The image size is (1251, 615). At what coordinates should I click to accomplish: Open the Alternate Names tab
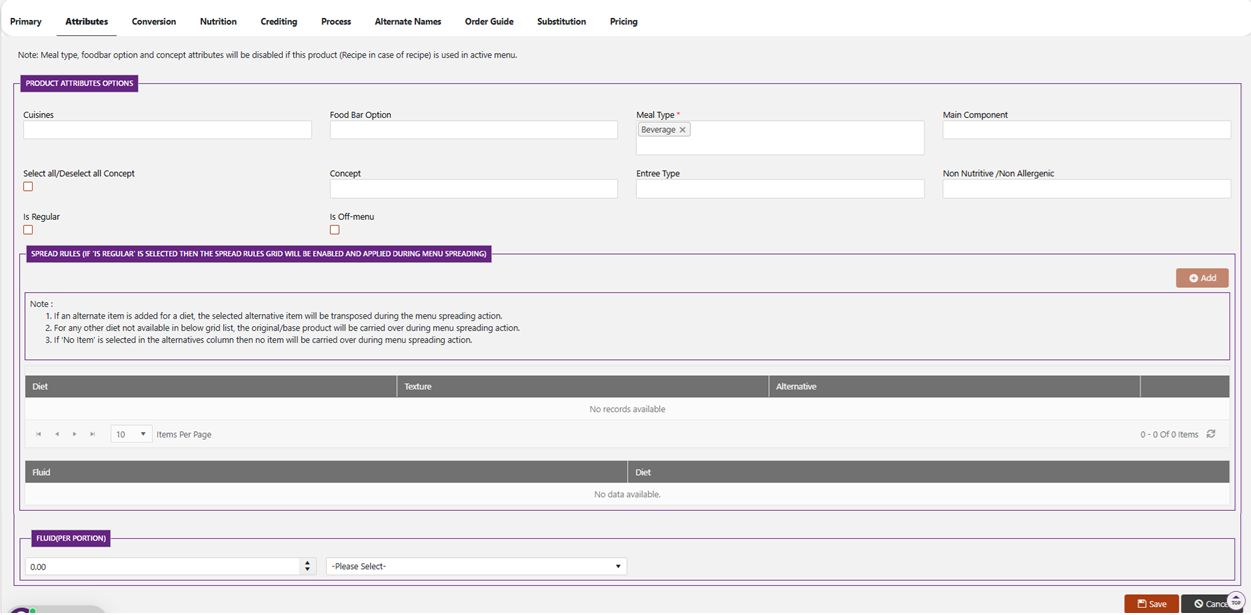click(408, 21)
